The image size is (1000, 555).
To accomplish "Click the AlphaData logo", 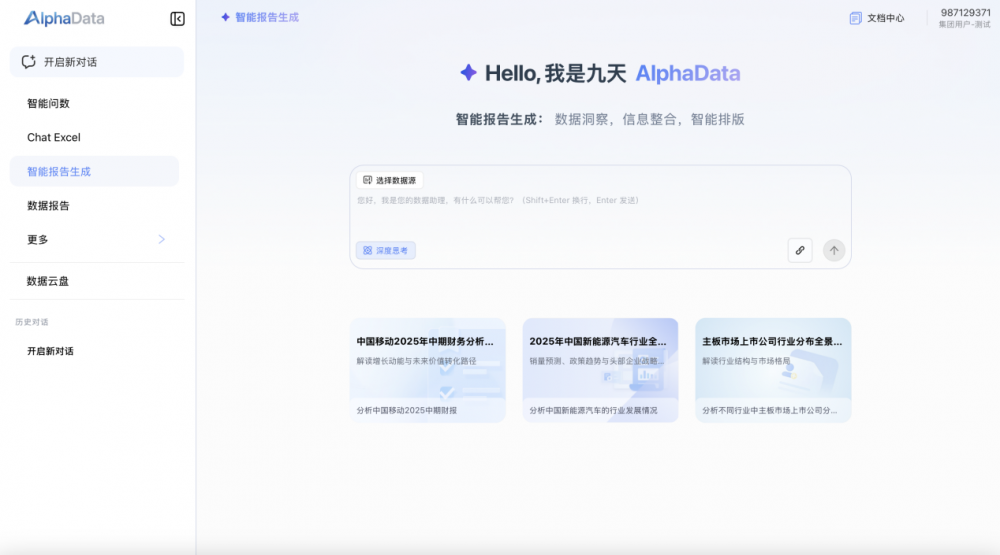I will [x=64, y=18].
